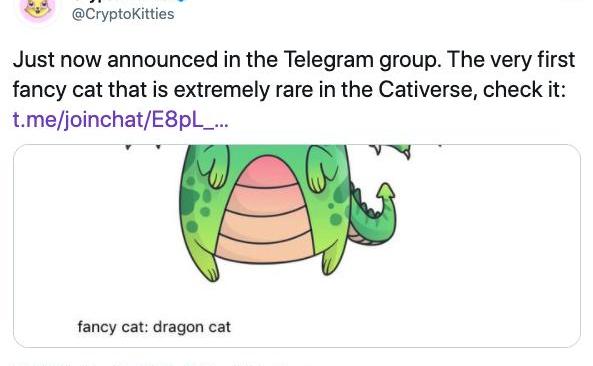Open the dragon cat image preview
This screenshot has width=593, height=366.
click(x=297, y=246)
